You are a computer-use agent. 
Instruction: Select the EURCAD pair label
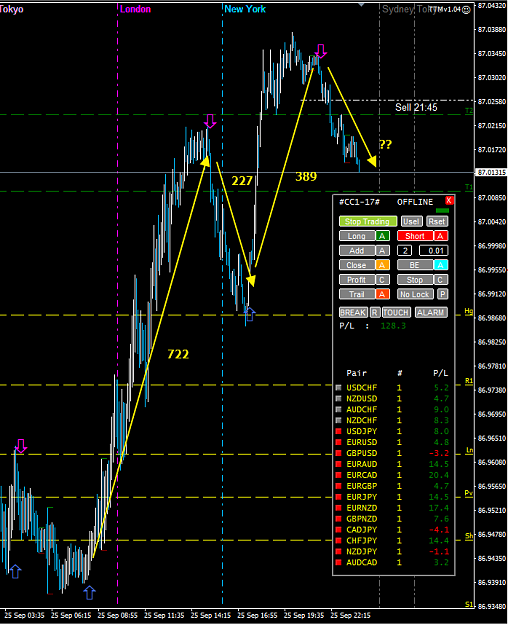tap(361, 475)
